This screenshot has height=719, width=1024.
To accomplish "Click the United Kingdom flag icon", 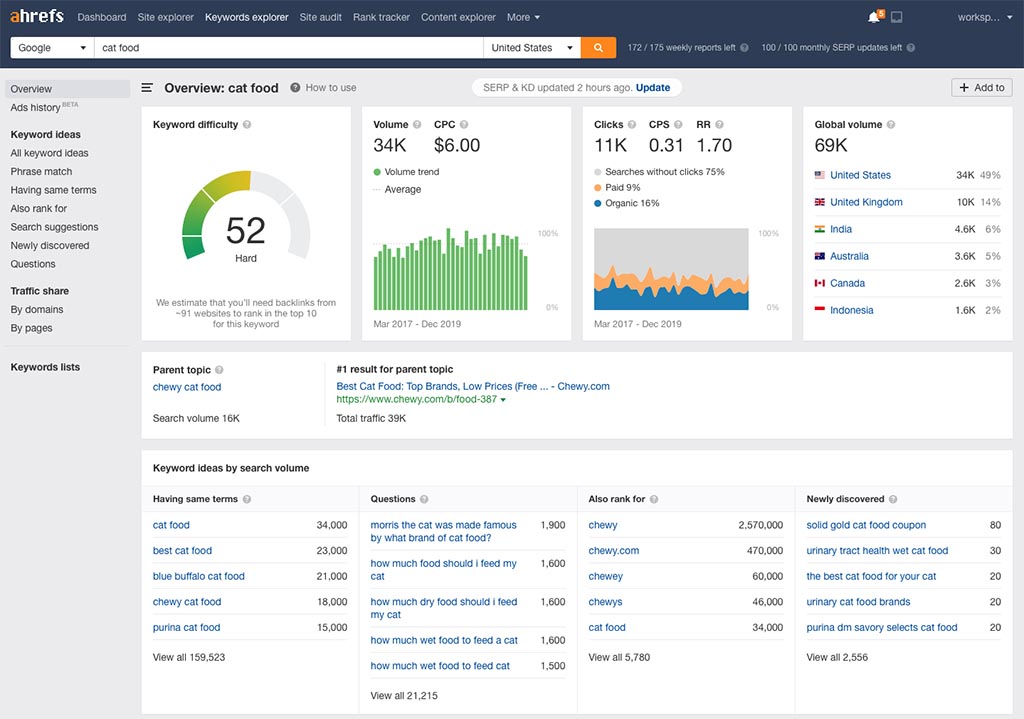I will [x=820, y=202].
